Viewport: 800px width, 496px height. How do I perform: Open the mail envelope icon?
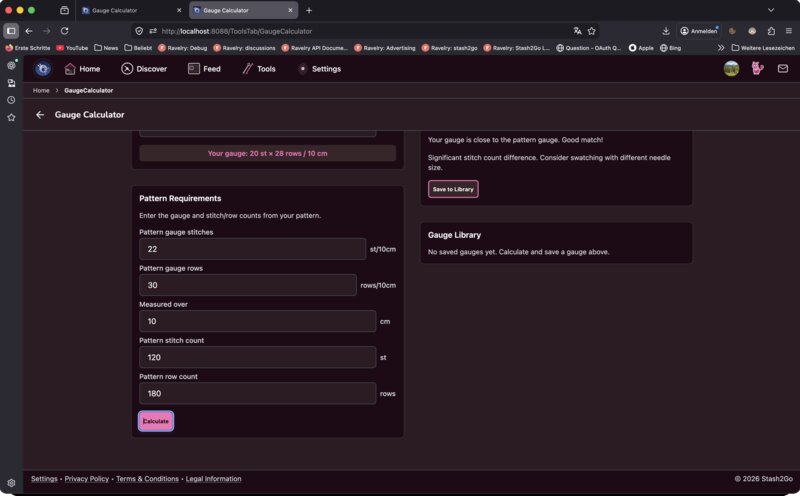pos(783,68)
